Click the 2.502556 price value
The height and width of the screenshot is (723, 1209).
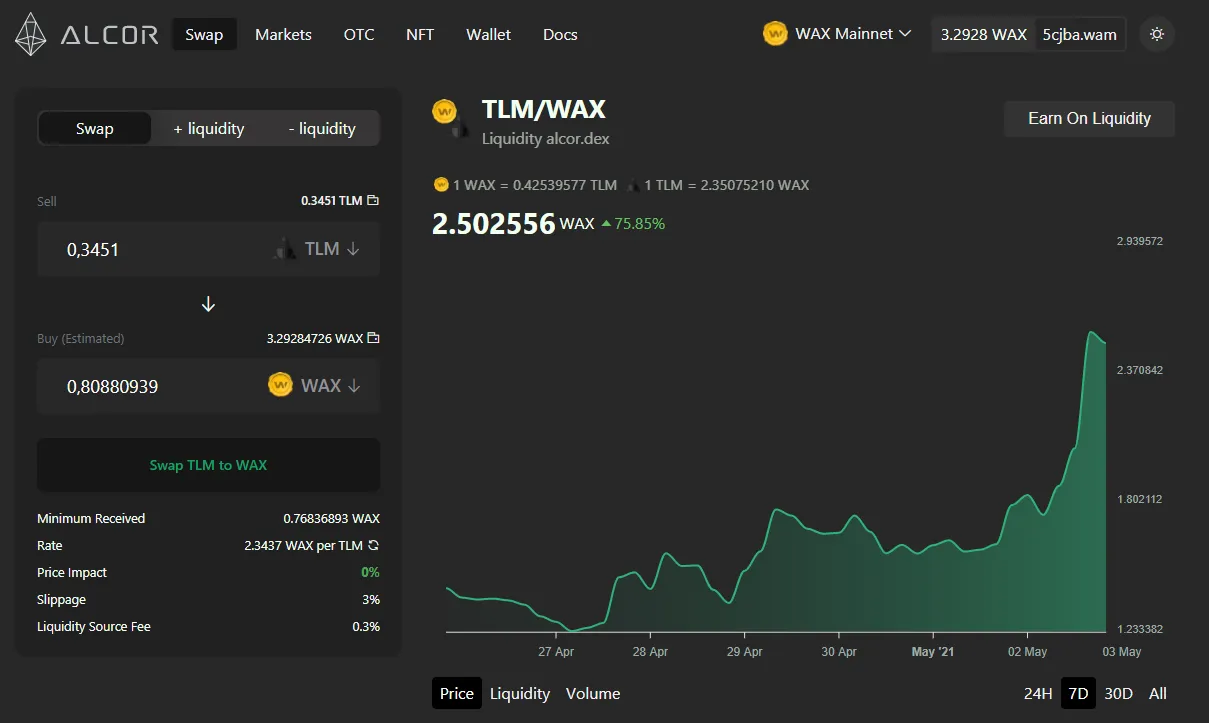coord(493,223)
